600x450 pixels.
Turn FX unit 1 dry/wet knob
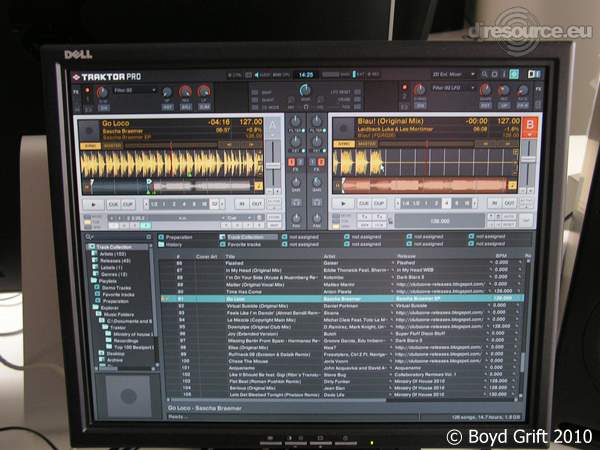(102, 92)
